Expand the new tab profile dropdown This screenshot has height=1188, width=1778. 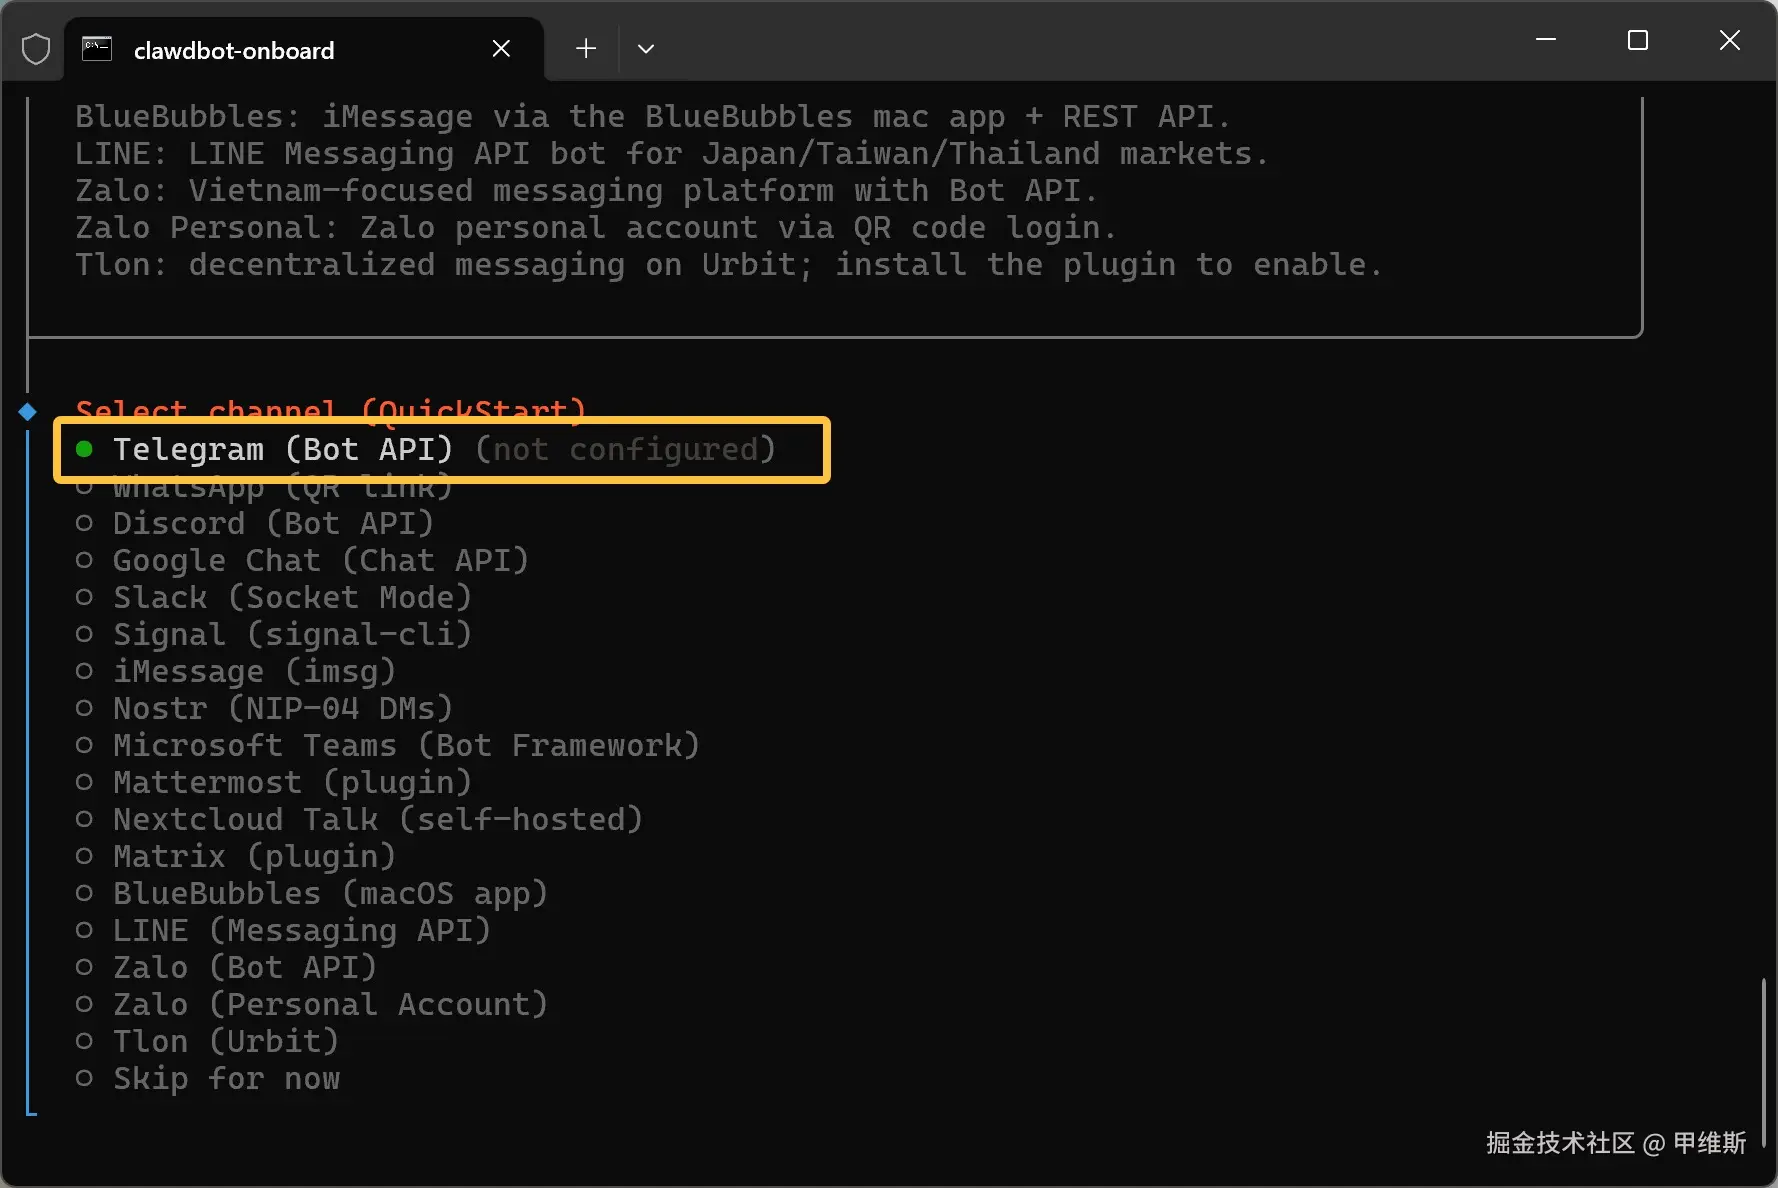646,49
